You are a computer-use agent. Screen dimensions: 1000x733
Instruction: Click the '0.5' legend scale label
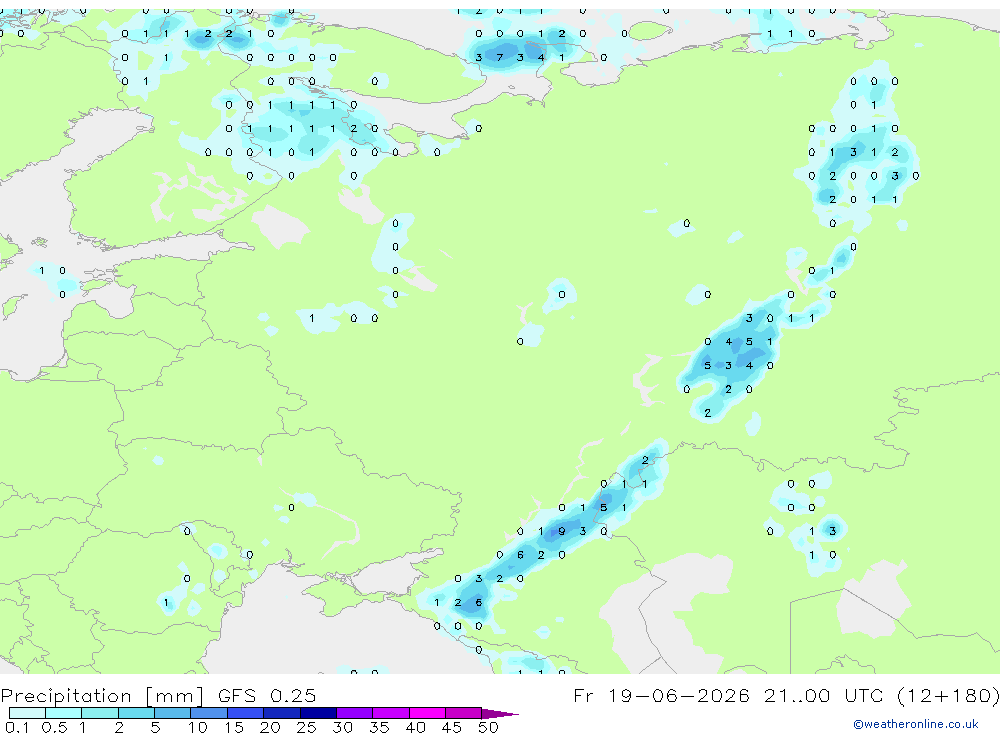pos(54,727)
